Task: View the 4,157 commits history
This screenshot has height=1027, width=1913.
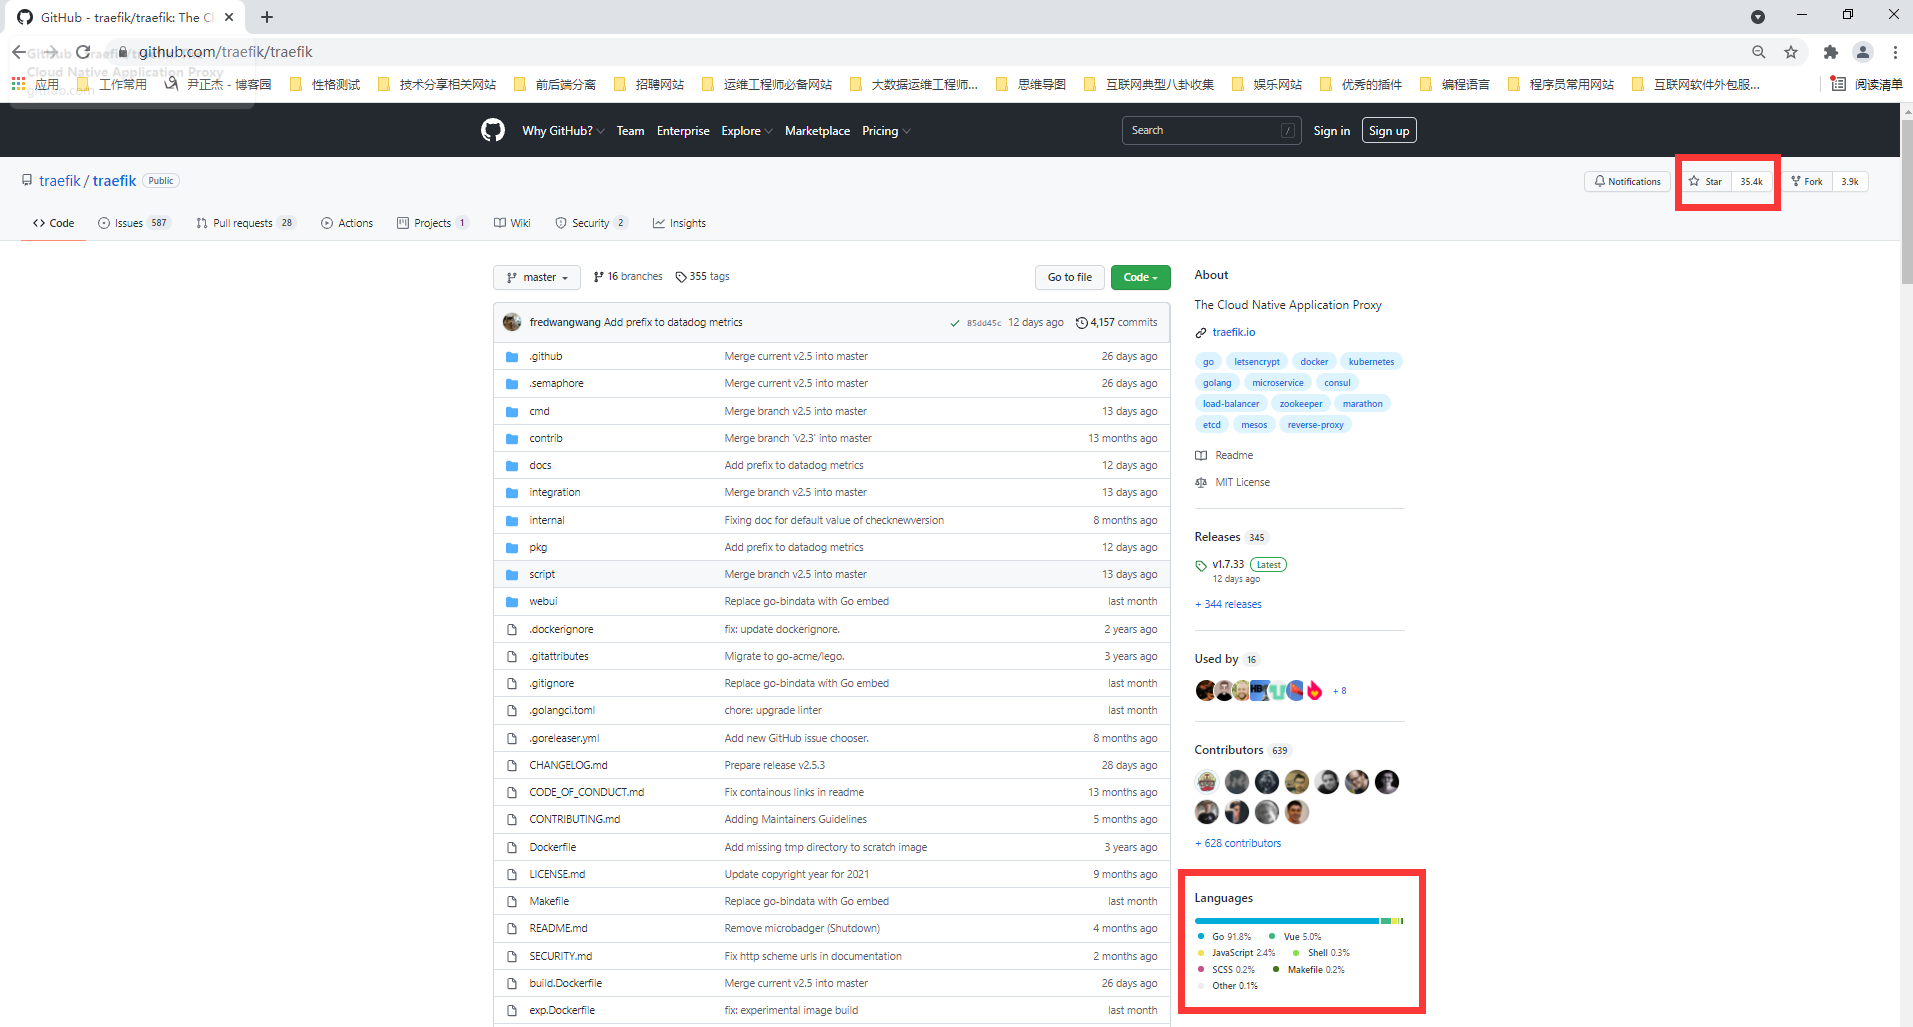Action: tap(1117, 322)
